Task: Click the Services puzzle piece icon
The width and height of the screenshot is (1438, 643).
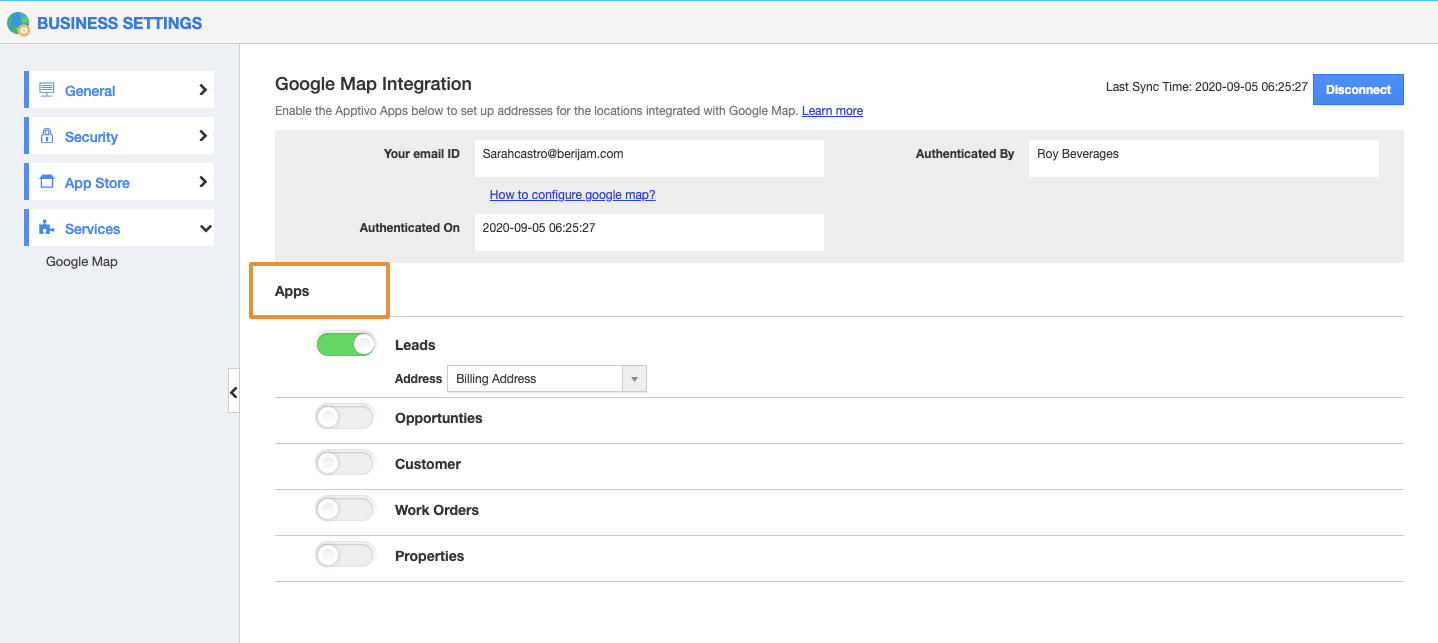Action: (47, 228)
